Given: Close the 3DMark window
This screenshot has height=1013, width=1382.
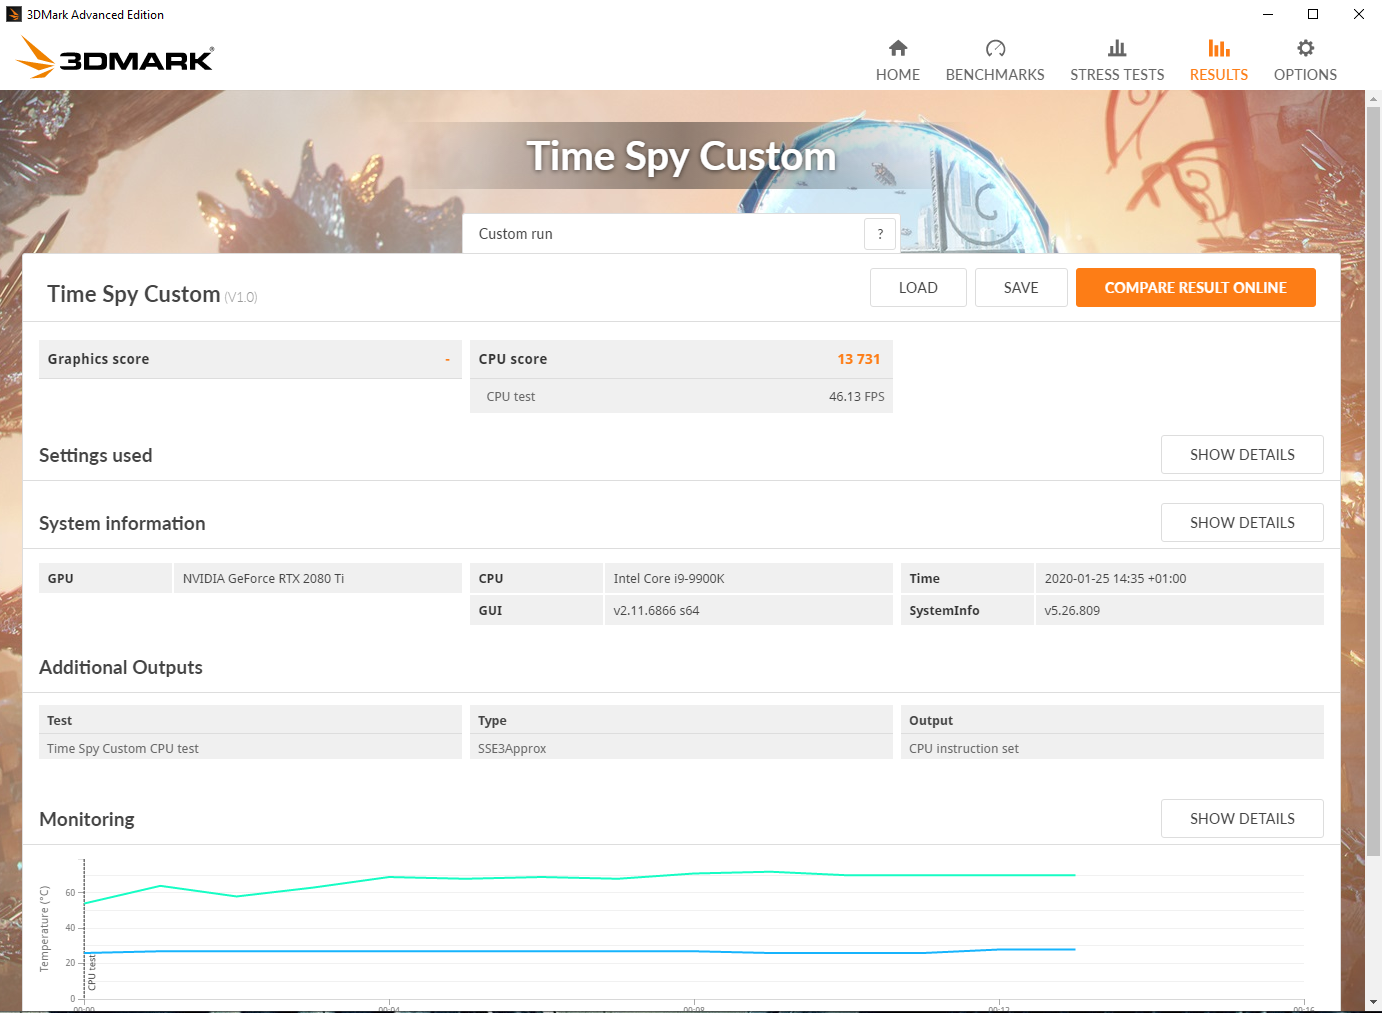Looking at the screenshot, I should 1359,14.
